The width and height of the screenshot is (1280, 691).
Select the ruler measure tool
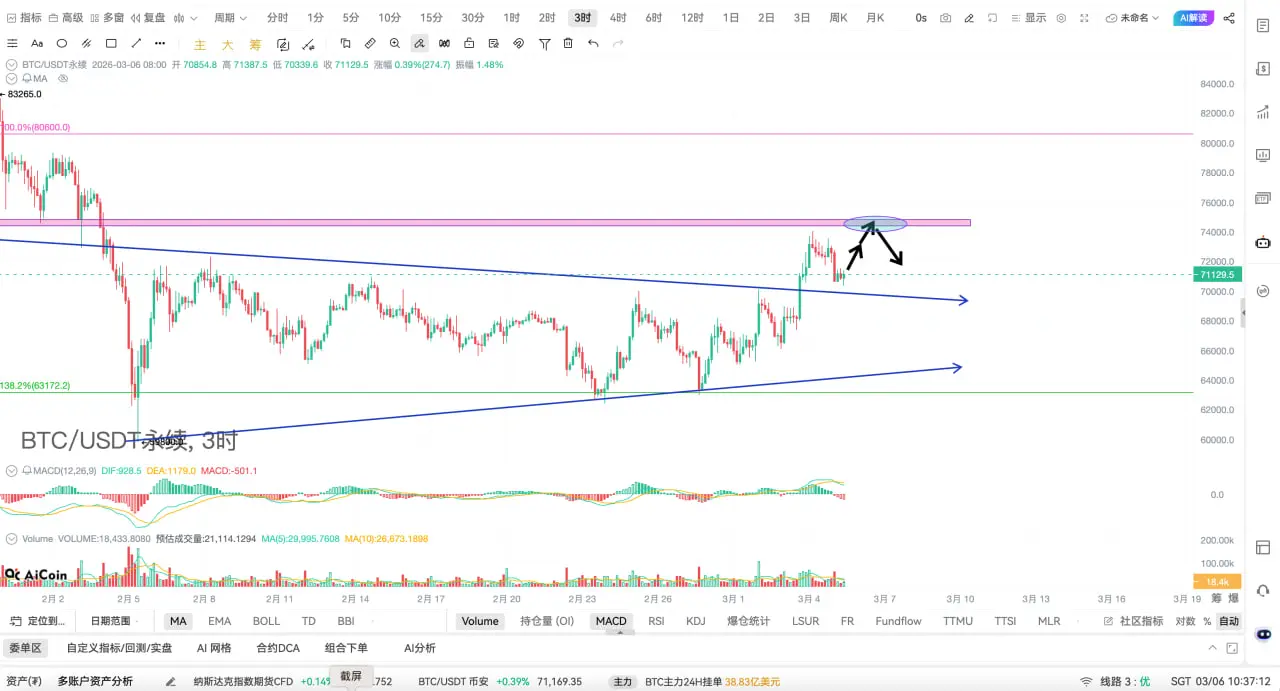tap(370, 43)
